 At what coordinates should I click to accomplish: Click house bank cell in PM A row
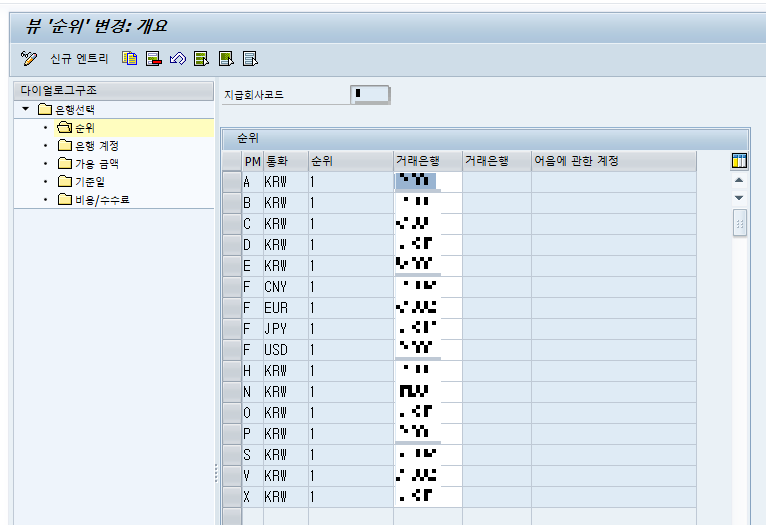tap(428, 182)
